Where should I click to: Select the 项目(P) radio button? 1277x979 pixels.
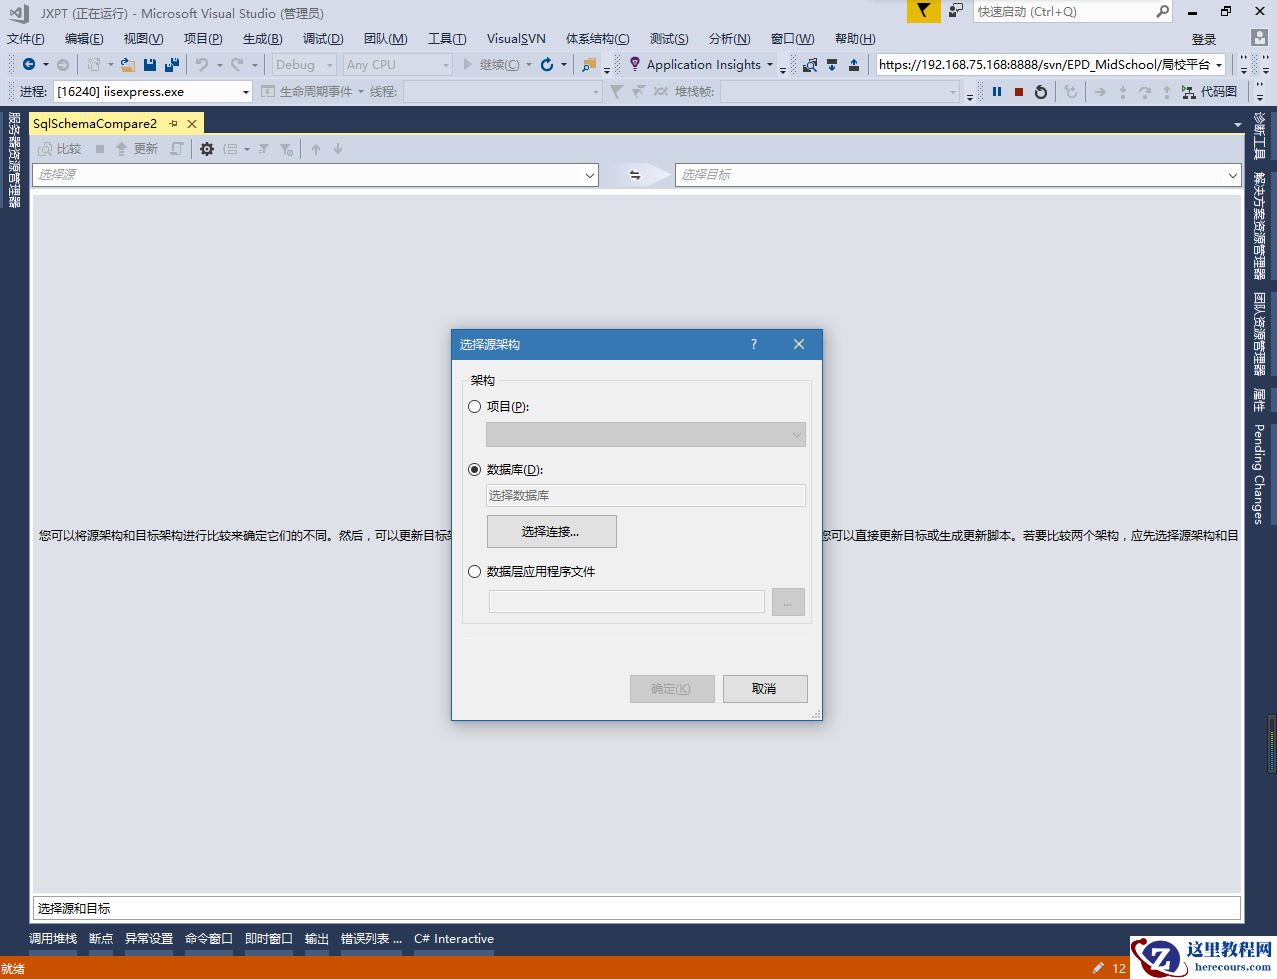click(475, 407)
